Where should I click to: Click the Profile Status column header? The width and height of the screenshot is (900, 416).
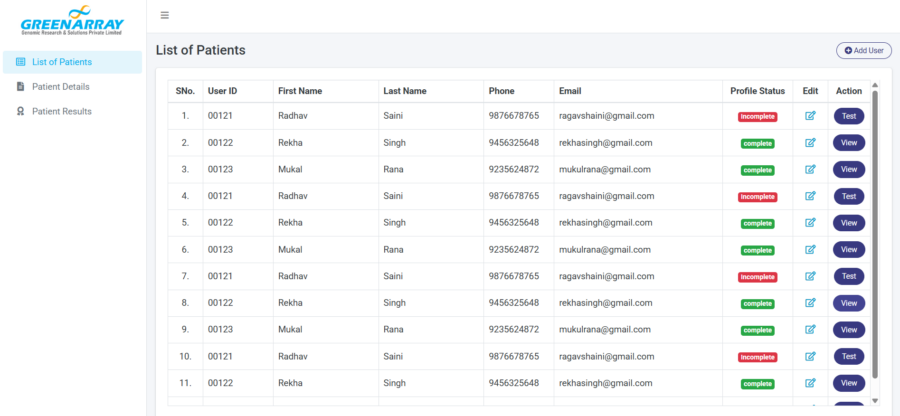pyautogui.click(x=757, y=91)
